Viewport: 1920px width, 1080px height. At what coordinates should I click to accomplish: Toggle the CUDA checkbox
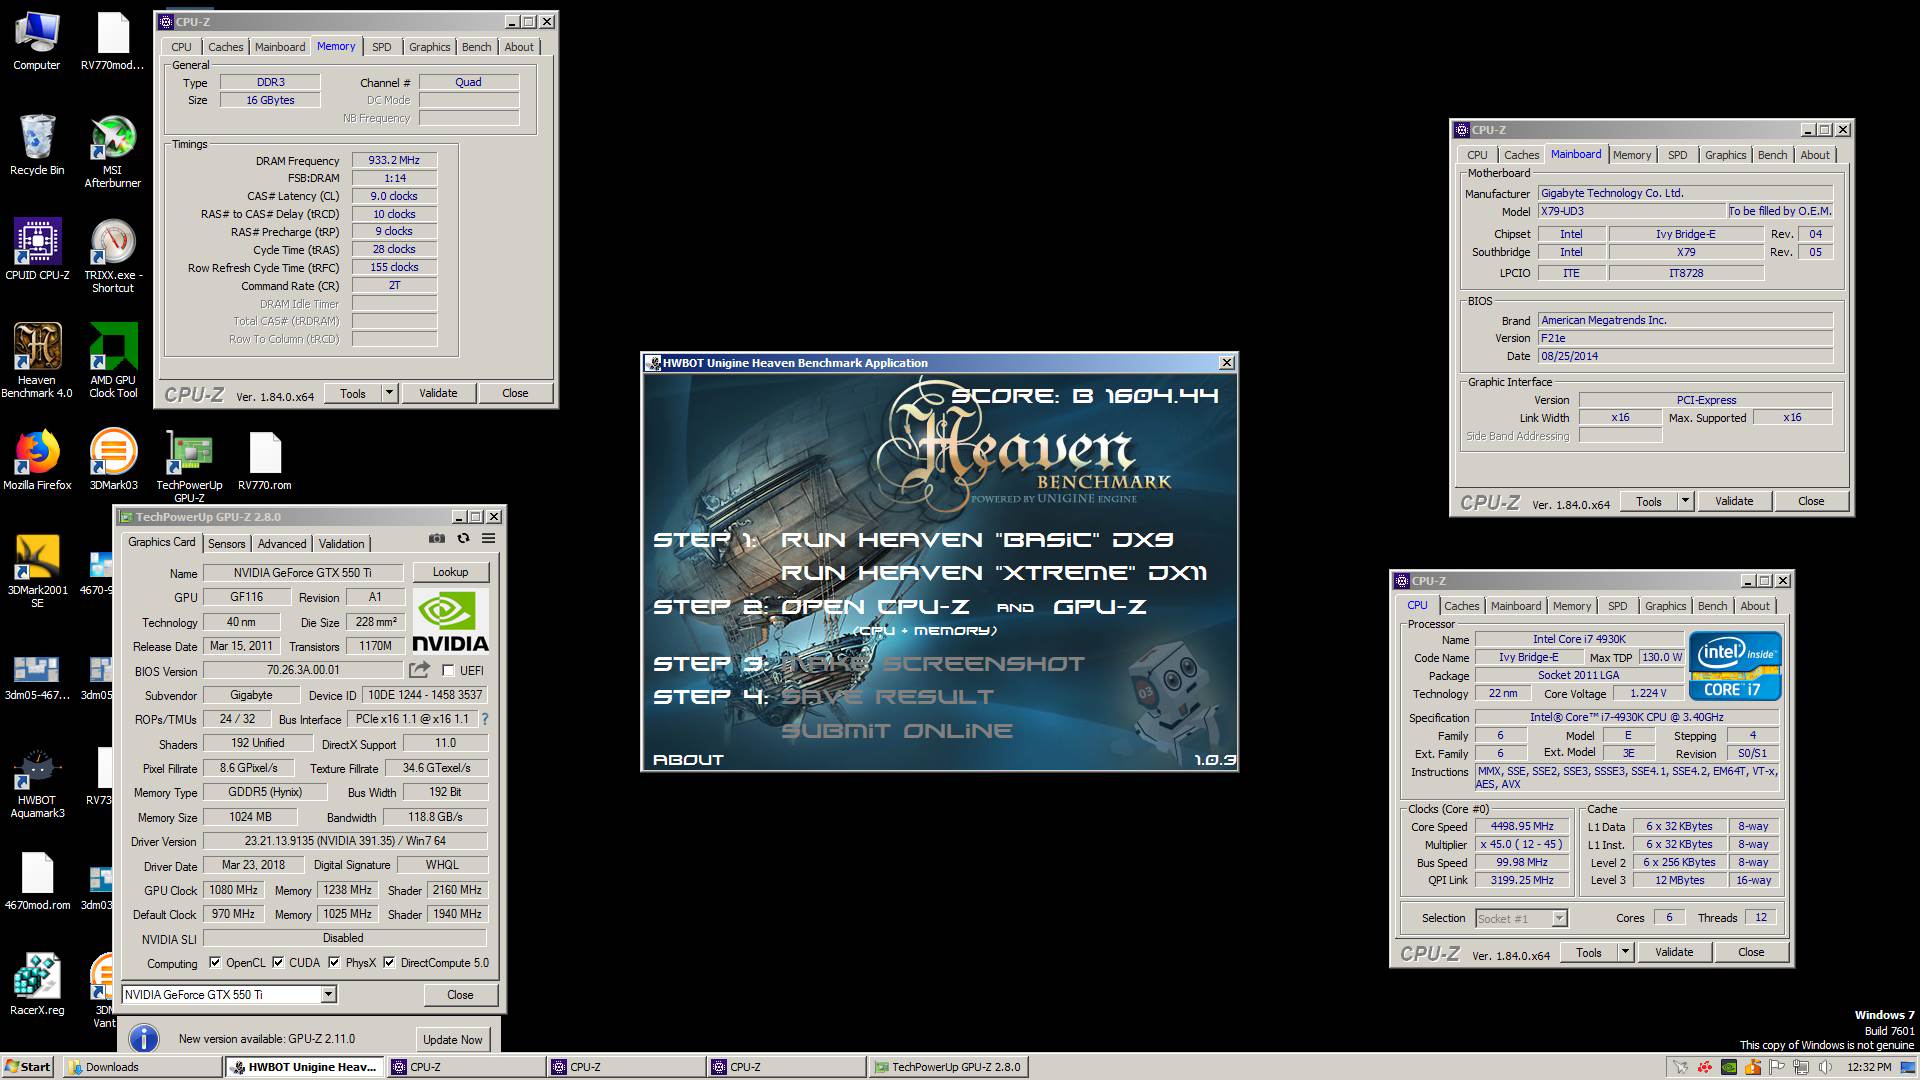(278, 963)
